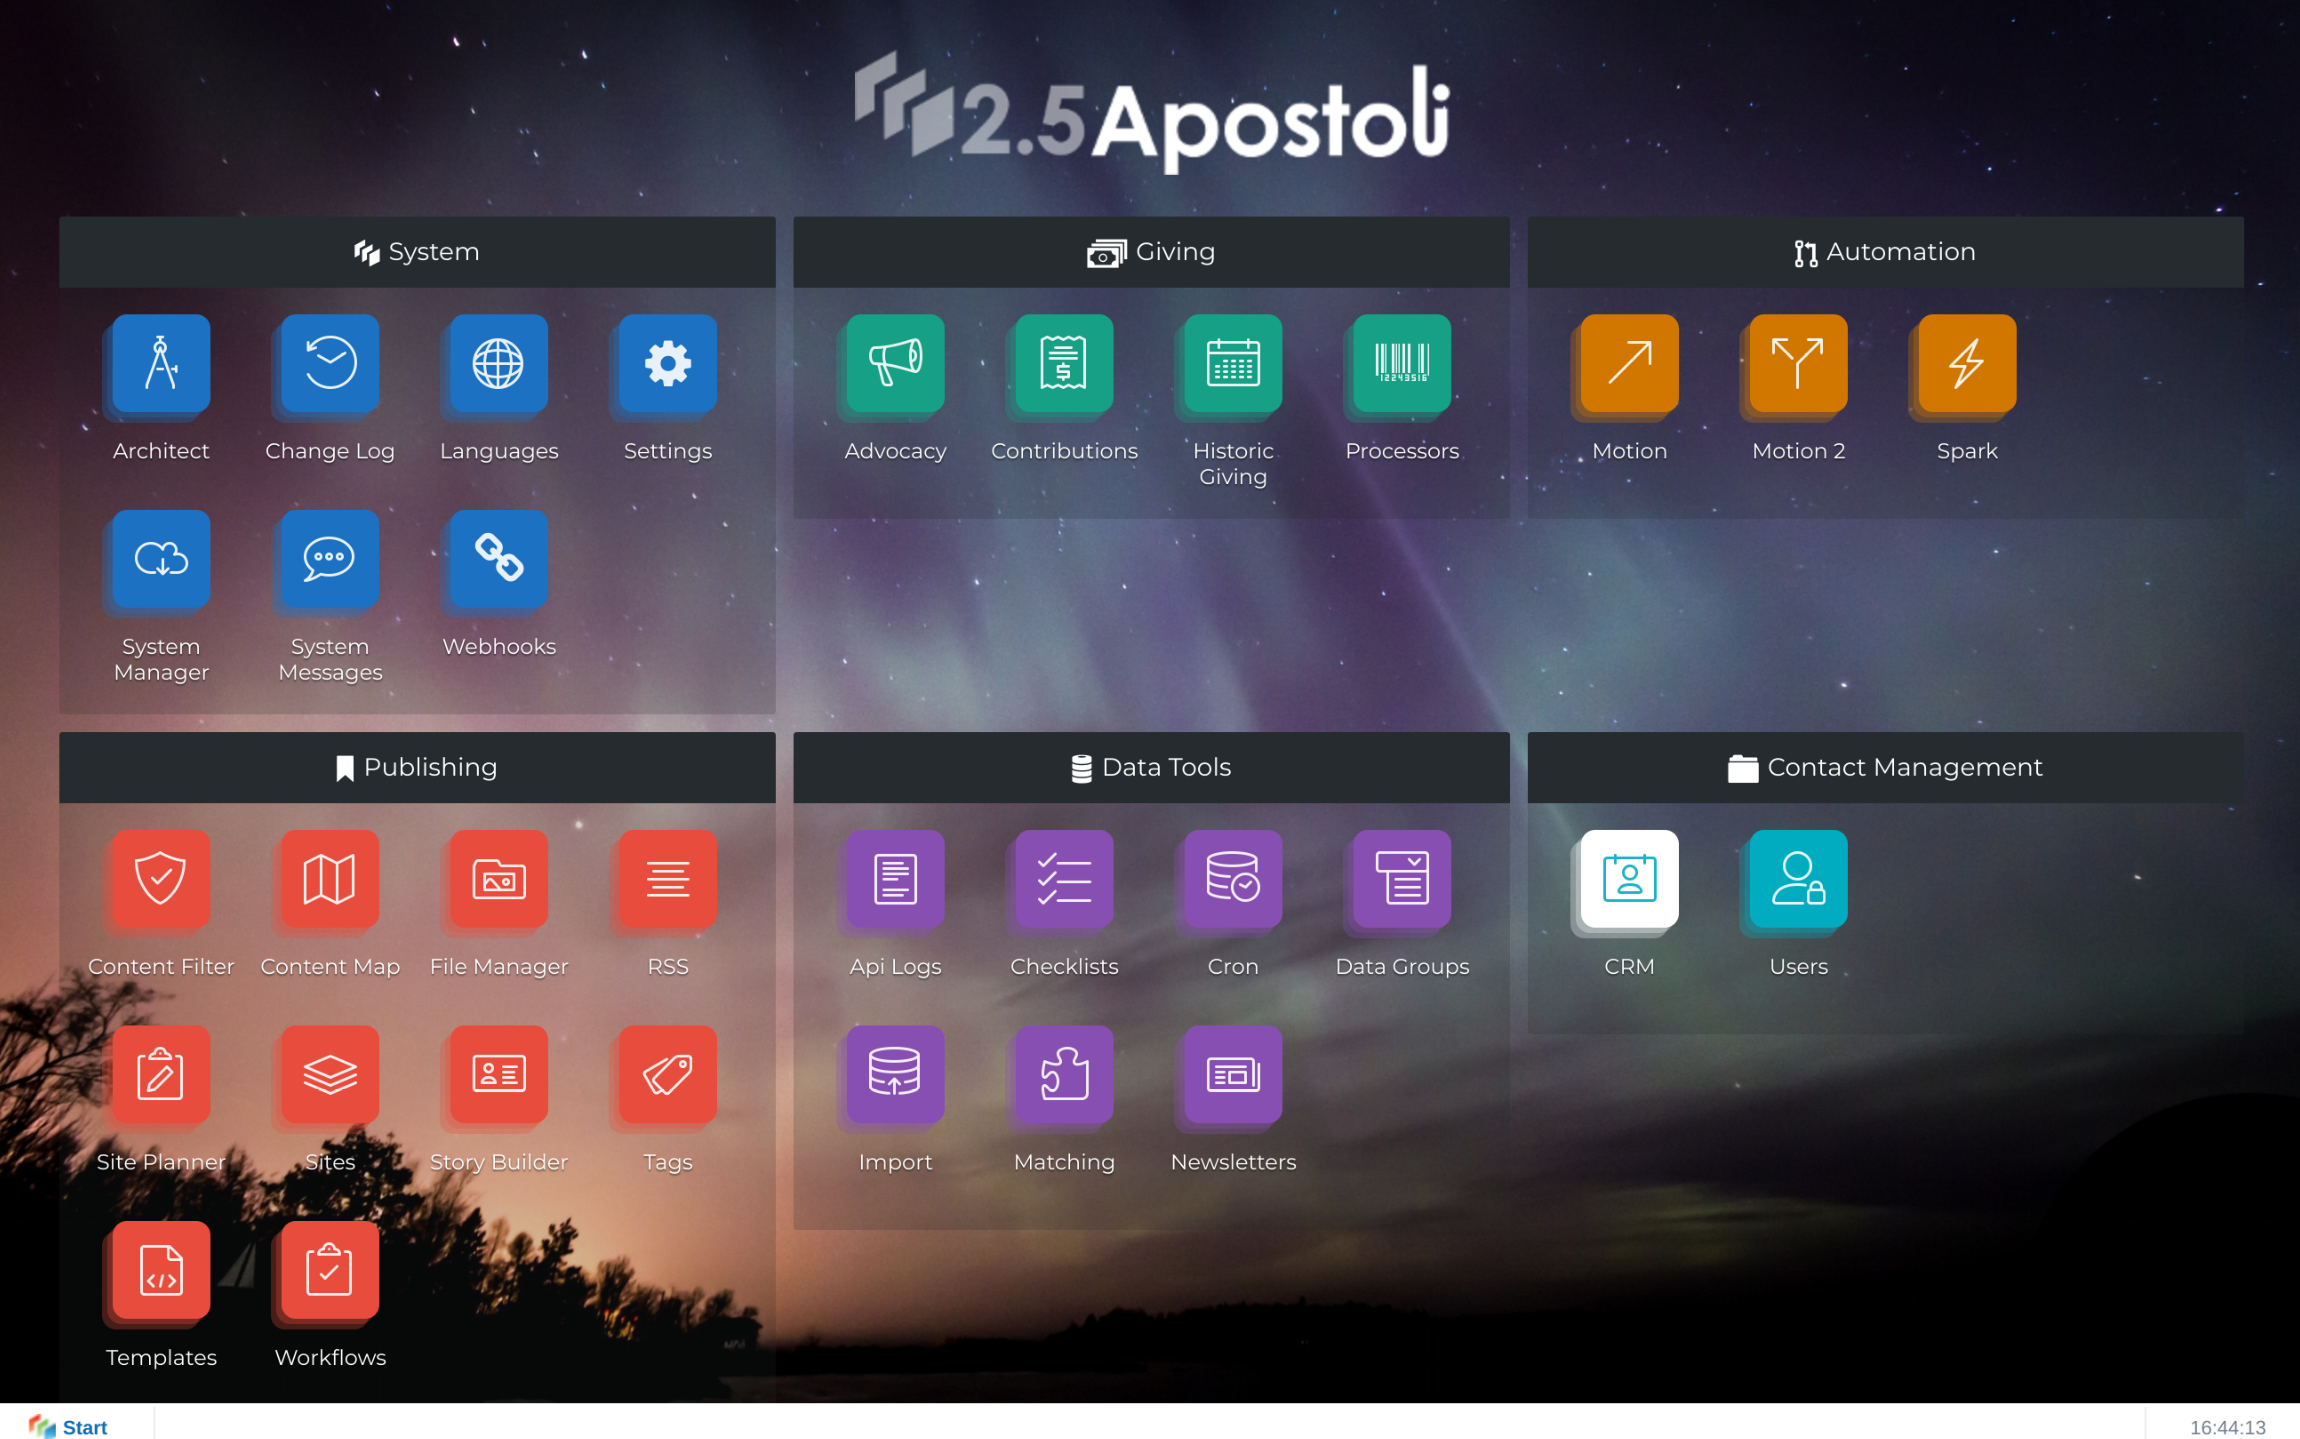Click the Historic Giving label
Viewport: 2300px width, 1439px height.
[1233, 463]
